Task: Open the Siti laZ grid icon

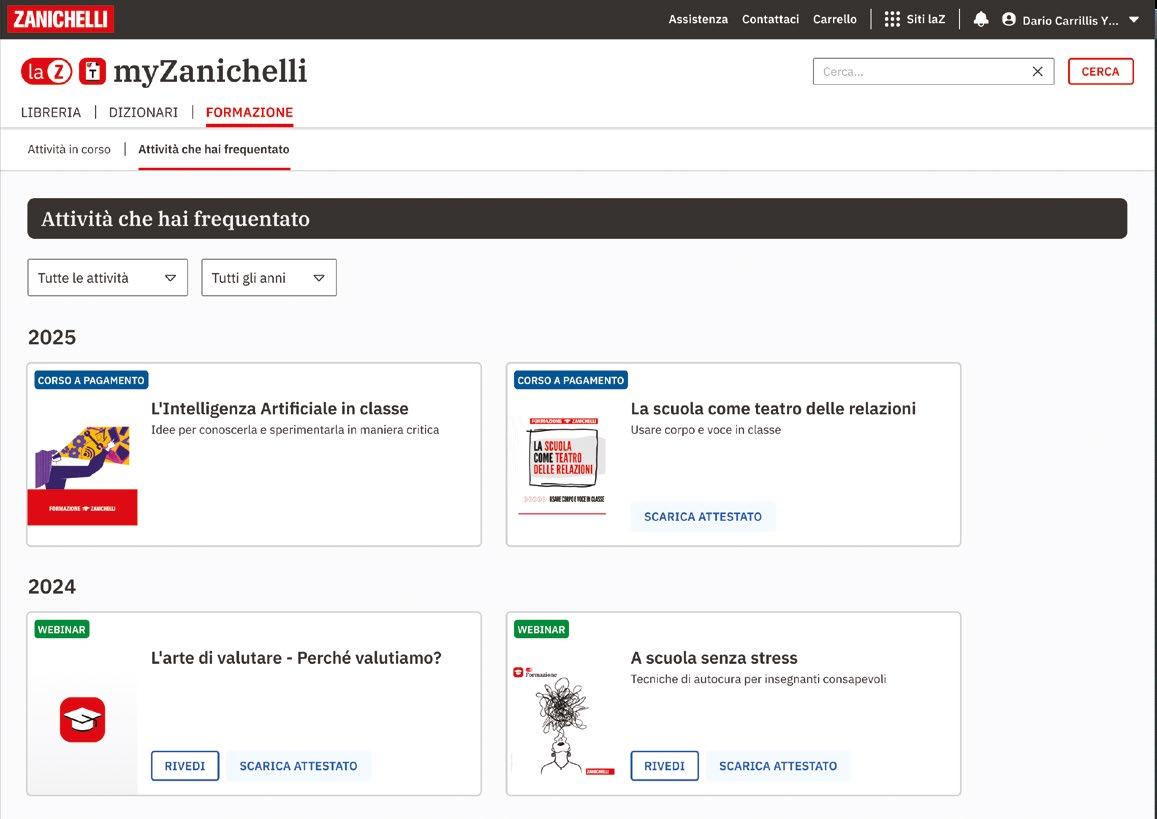Action: pos(892,19)
